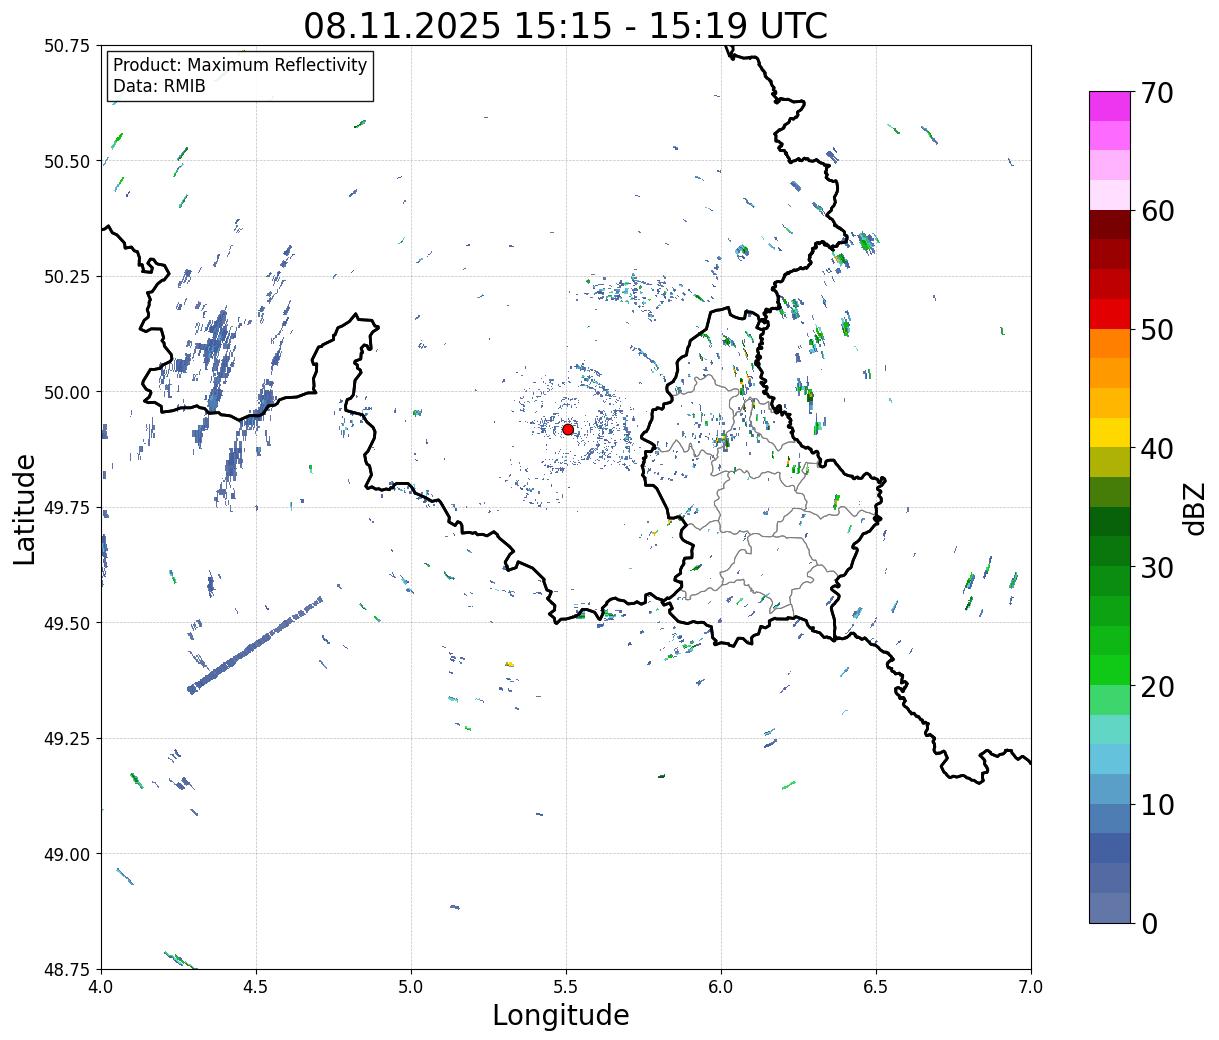Click the red radar location marker
Screen dimensions: 1219x1040
tap(568, 429)
